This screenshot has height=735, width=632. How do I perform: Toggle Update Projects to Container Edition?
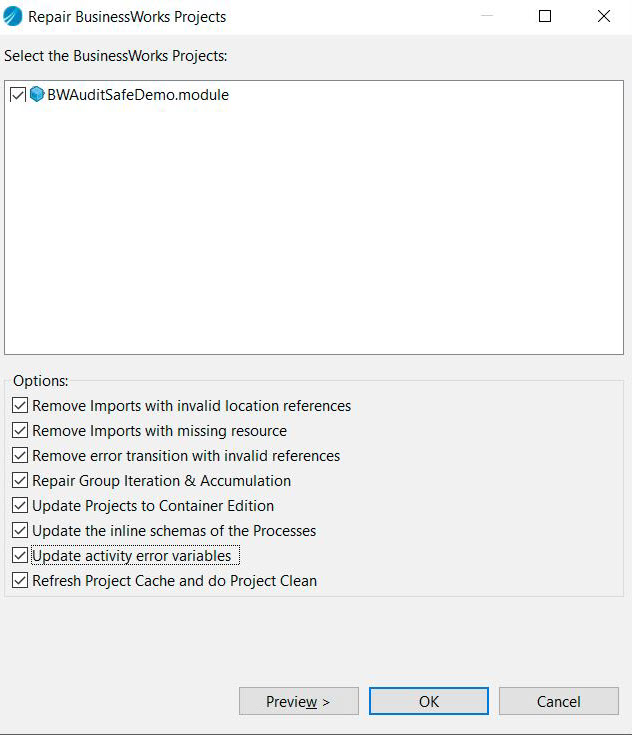(x=21, y=506)
